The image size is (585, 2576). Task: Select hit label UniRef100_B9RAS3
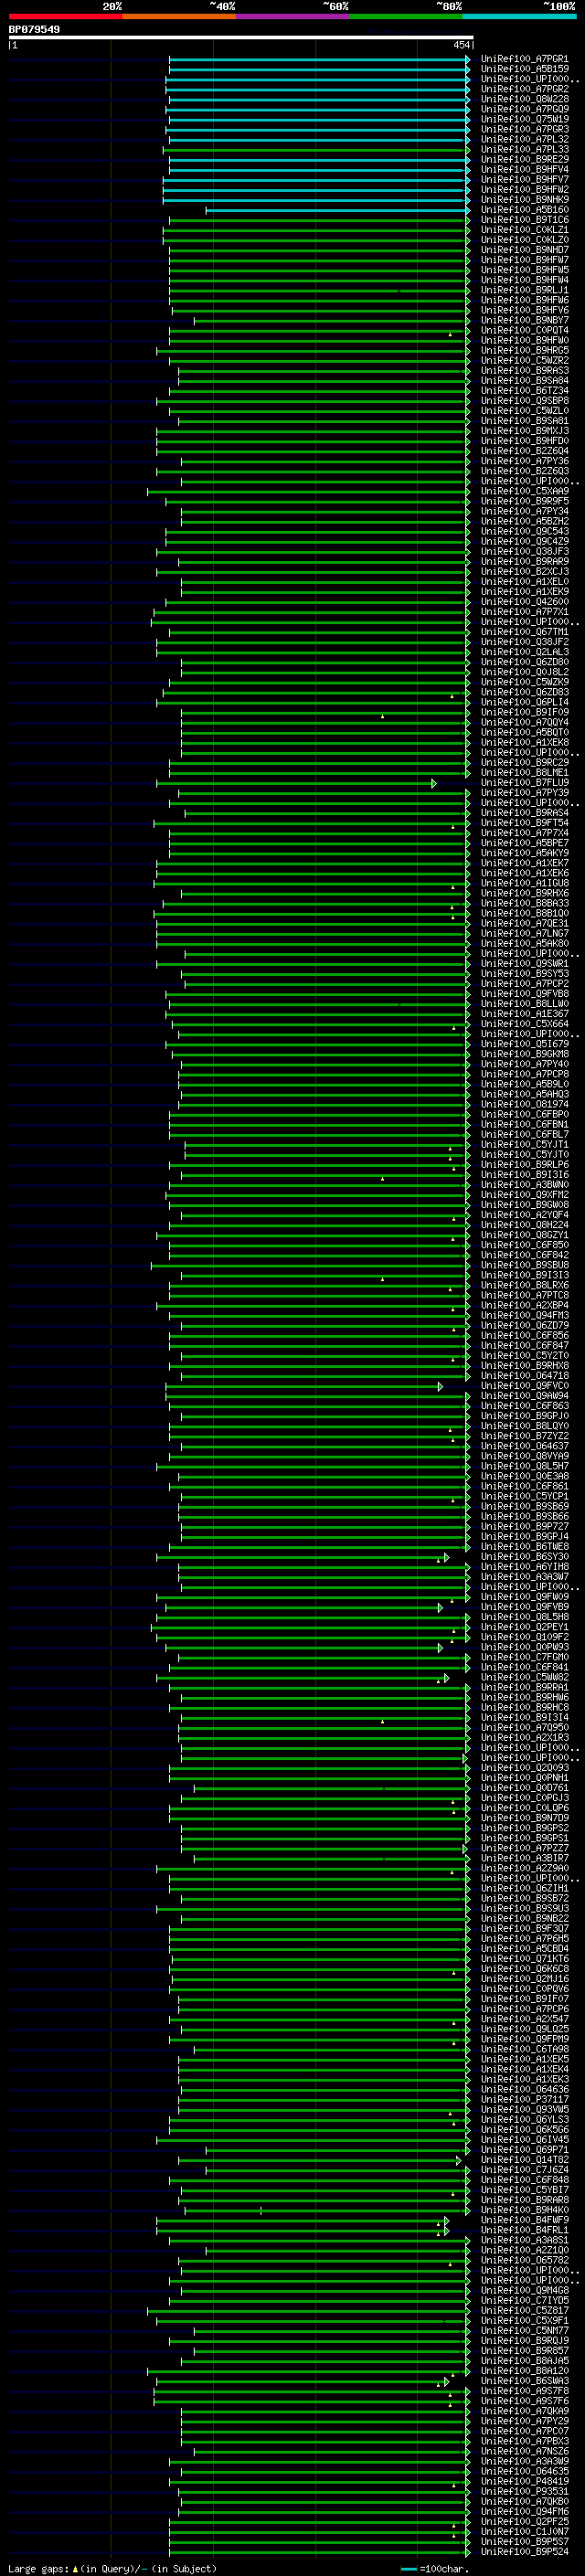[x=524, y=371]
